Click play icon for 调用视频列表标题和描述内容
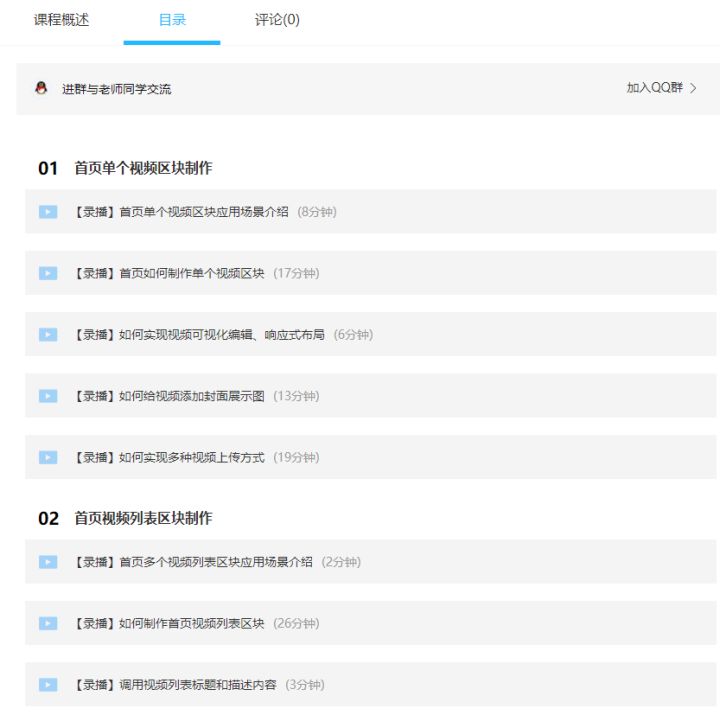The width and height of the screenshot is (720, 715). (48, 685)
